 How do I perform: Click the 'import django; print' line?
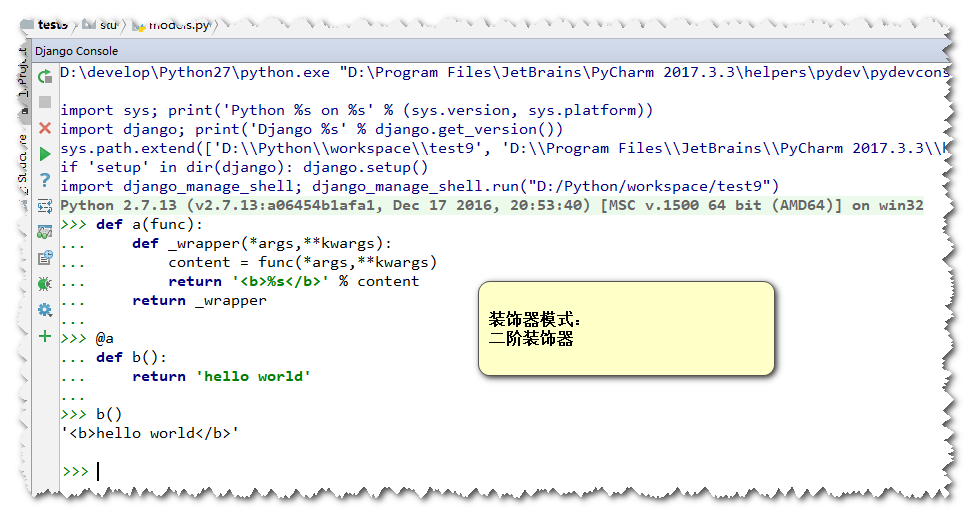[x=311, y=129]
